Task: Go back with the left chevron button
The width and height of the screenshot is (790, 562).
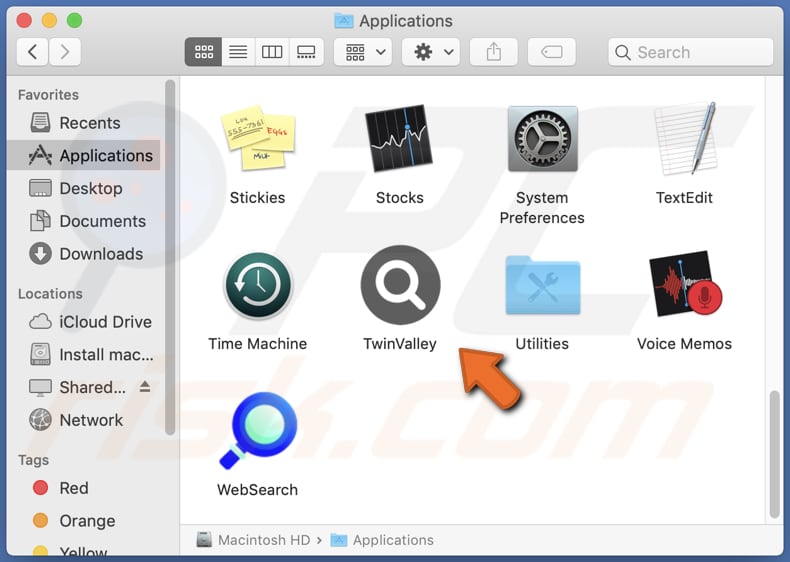Action: click(33, 52)
